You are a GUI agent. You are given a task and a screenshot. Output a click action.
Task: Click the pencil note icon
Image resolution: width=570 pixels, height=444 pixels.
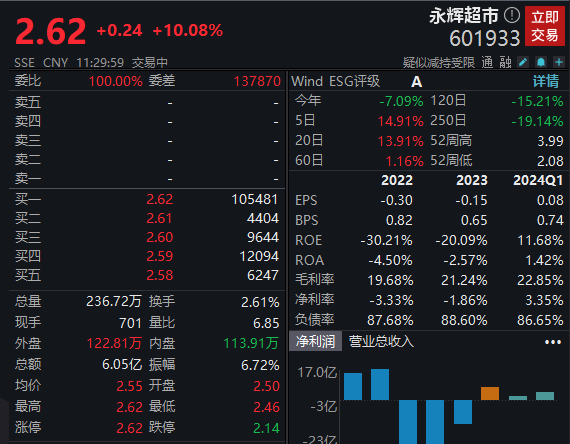523,62
